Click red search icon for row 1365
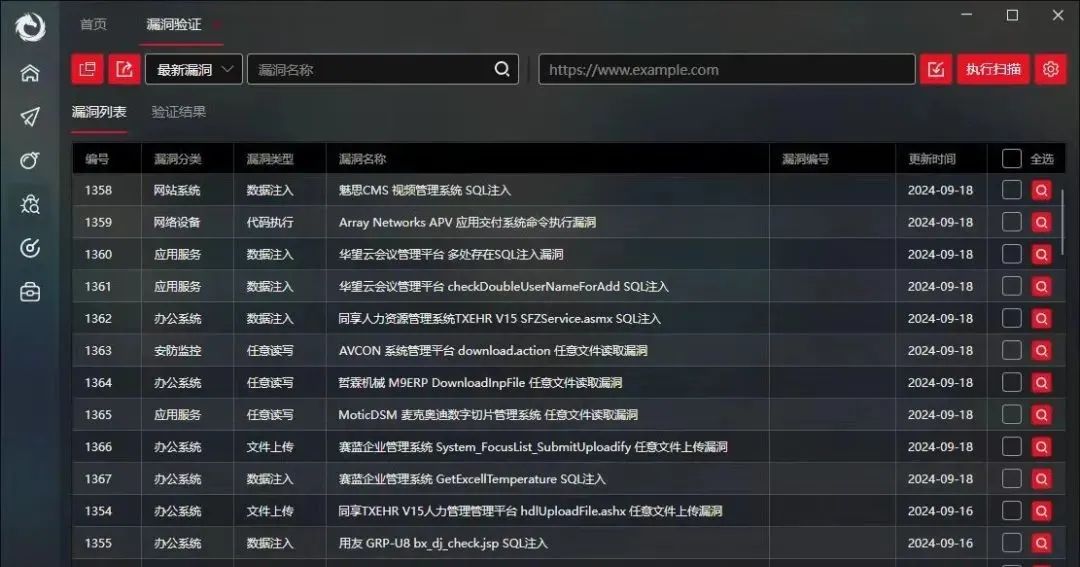 tap(1041, 415)
